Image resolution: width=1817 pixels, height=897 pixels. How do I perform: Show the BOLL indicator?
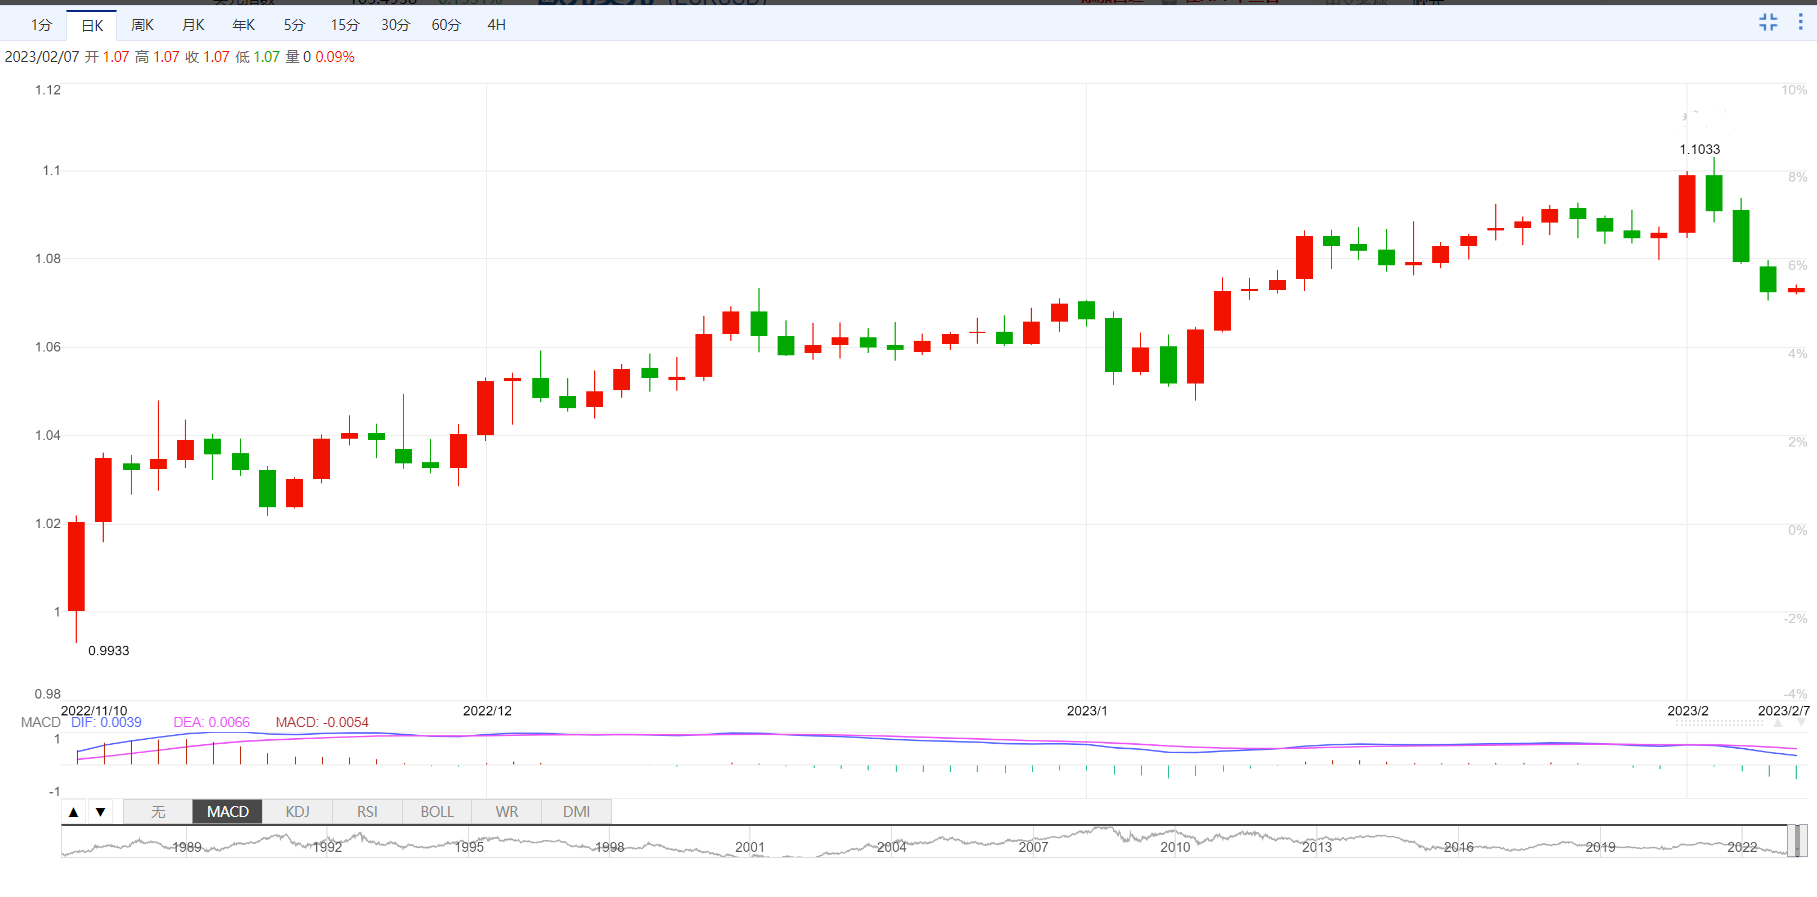[x=437, y=812]
